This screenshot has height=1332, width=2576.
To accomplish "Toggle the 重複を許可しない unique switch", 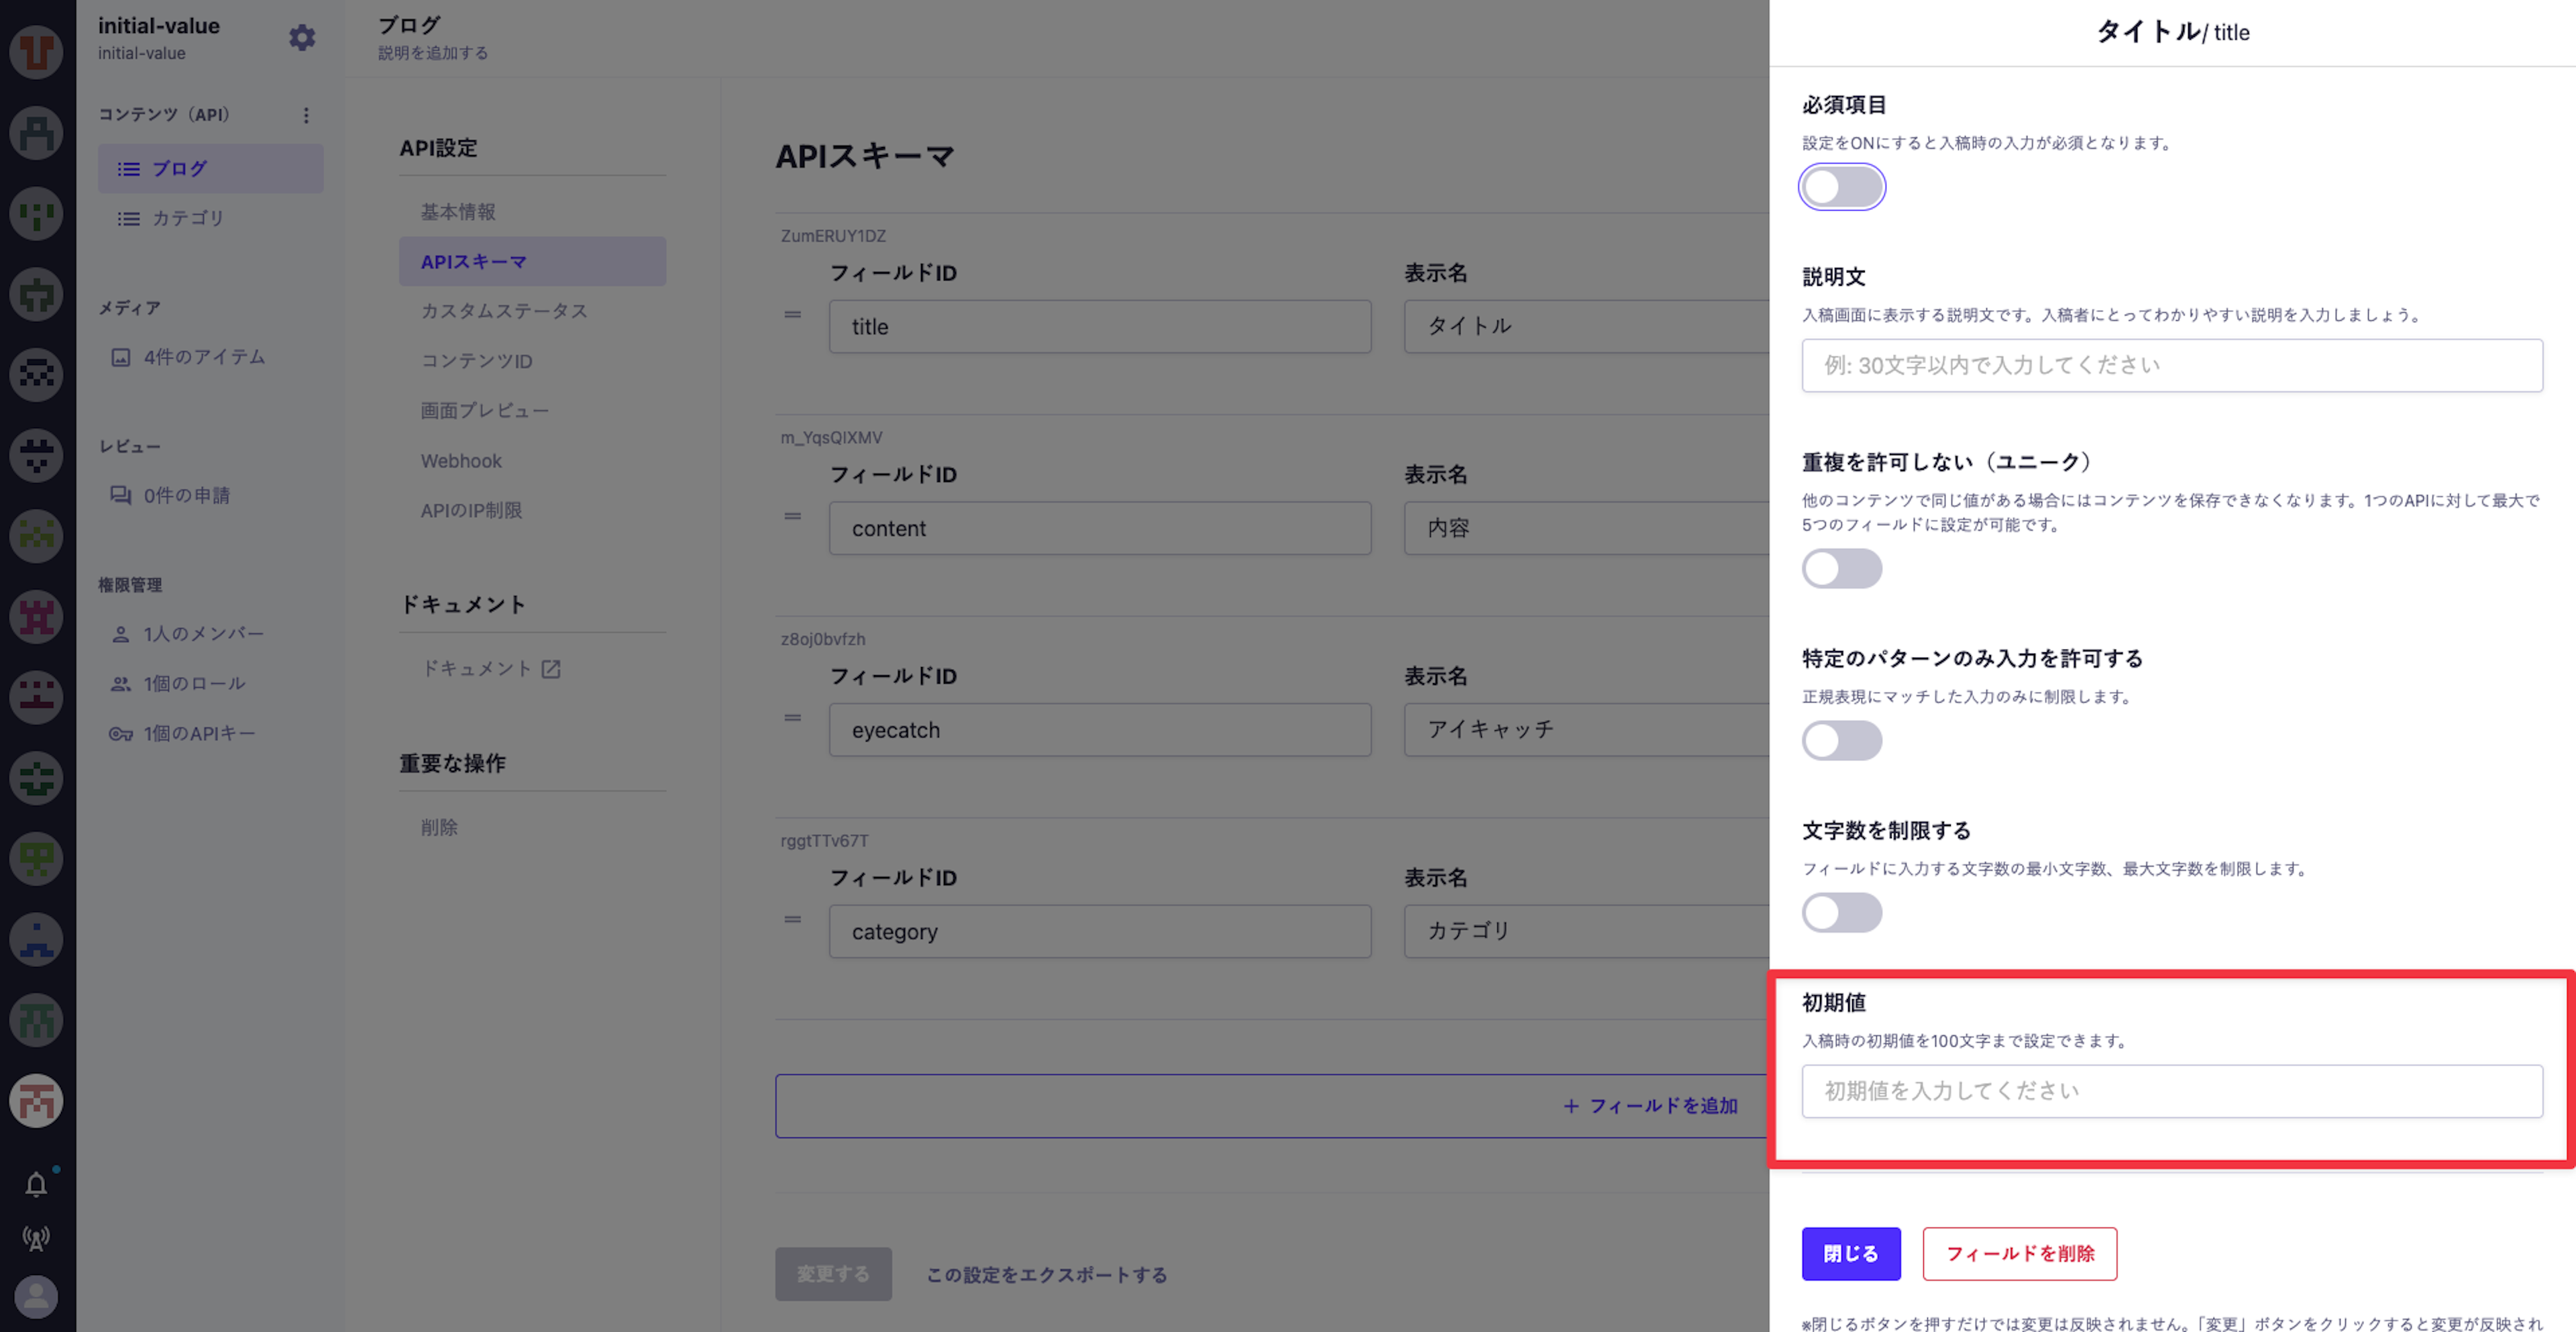I will (x=1842, y=569).
